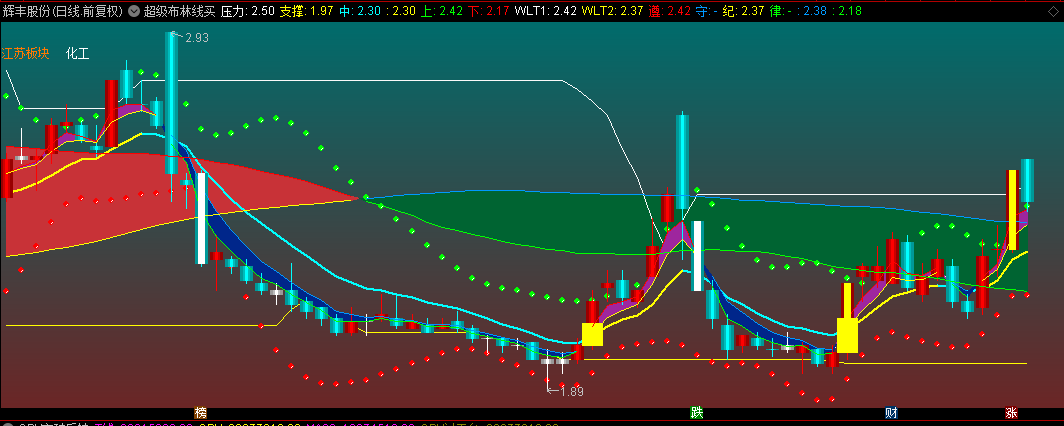
Task: Click the 榜 event marker on the timeline
Action: [200, 412]
